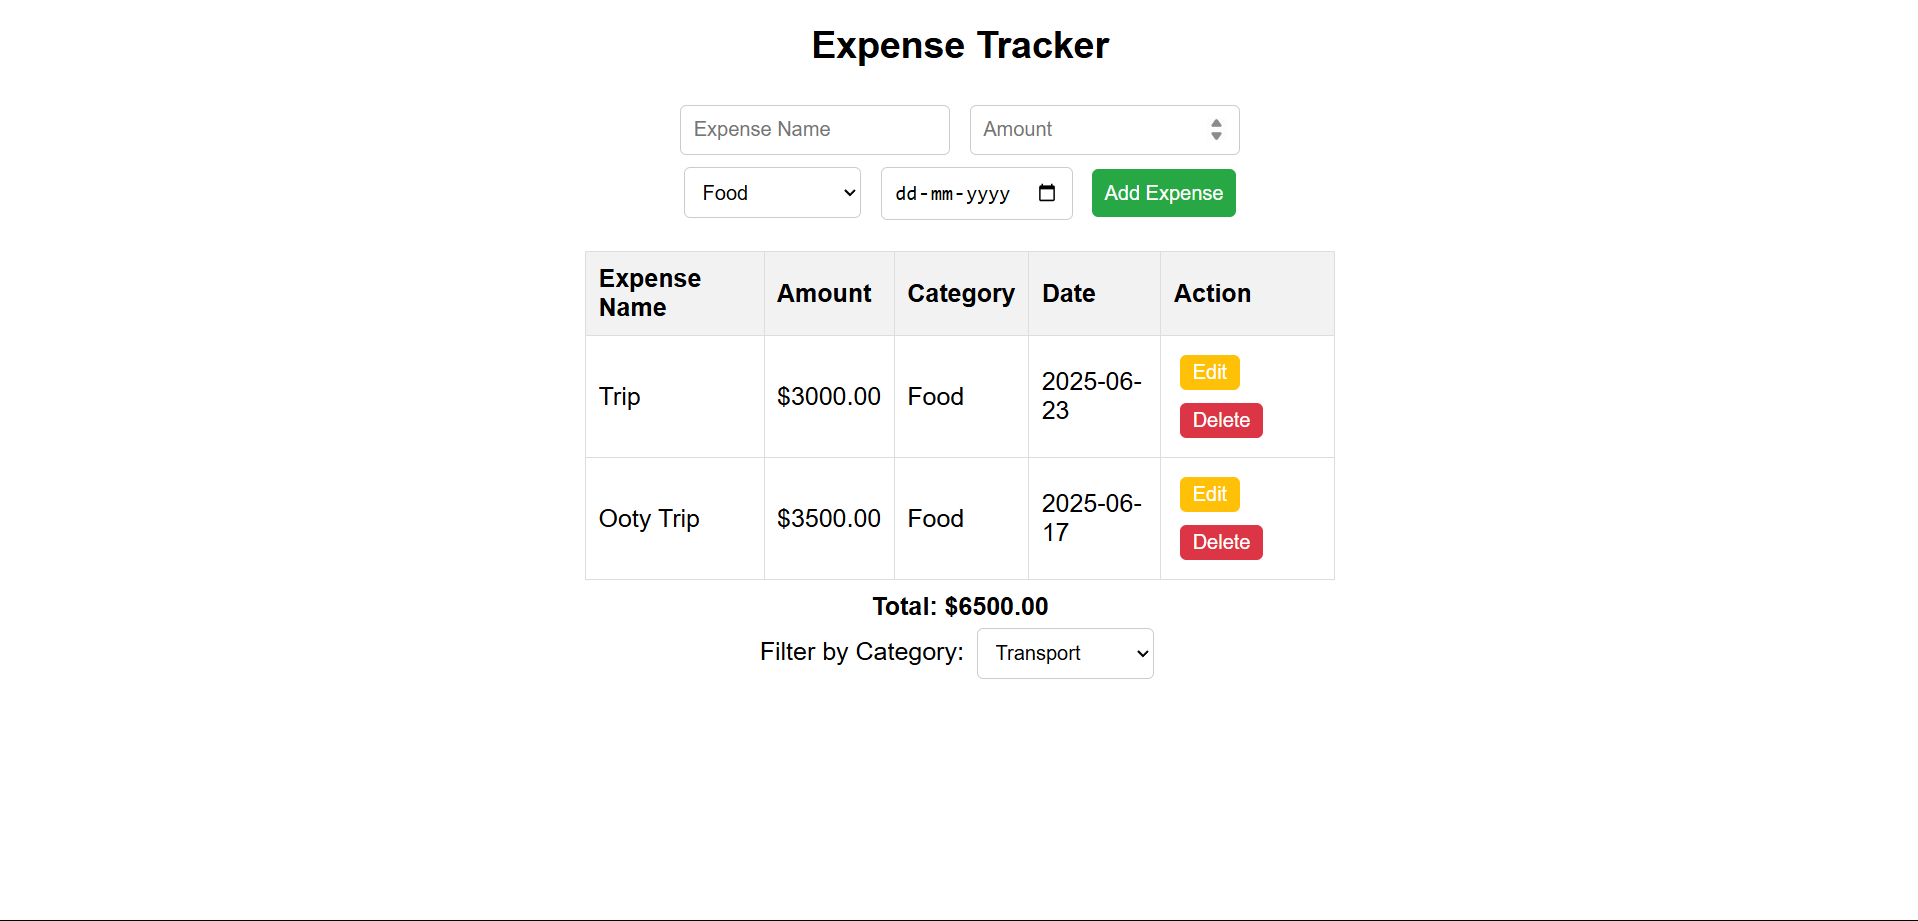Click the Add Expense button
Screen dimensions: 1918x921
(1163, 193)
